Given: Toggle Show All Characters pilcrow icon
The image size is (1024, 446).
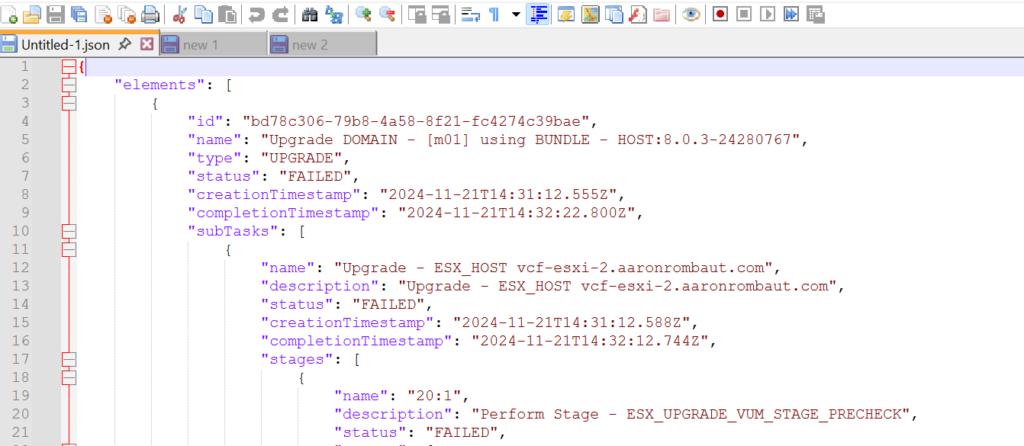Looking at the screenshot, I should click(494, 14).
